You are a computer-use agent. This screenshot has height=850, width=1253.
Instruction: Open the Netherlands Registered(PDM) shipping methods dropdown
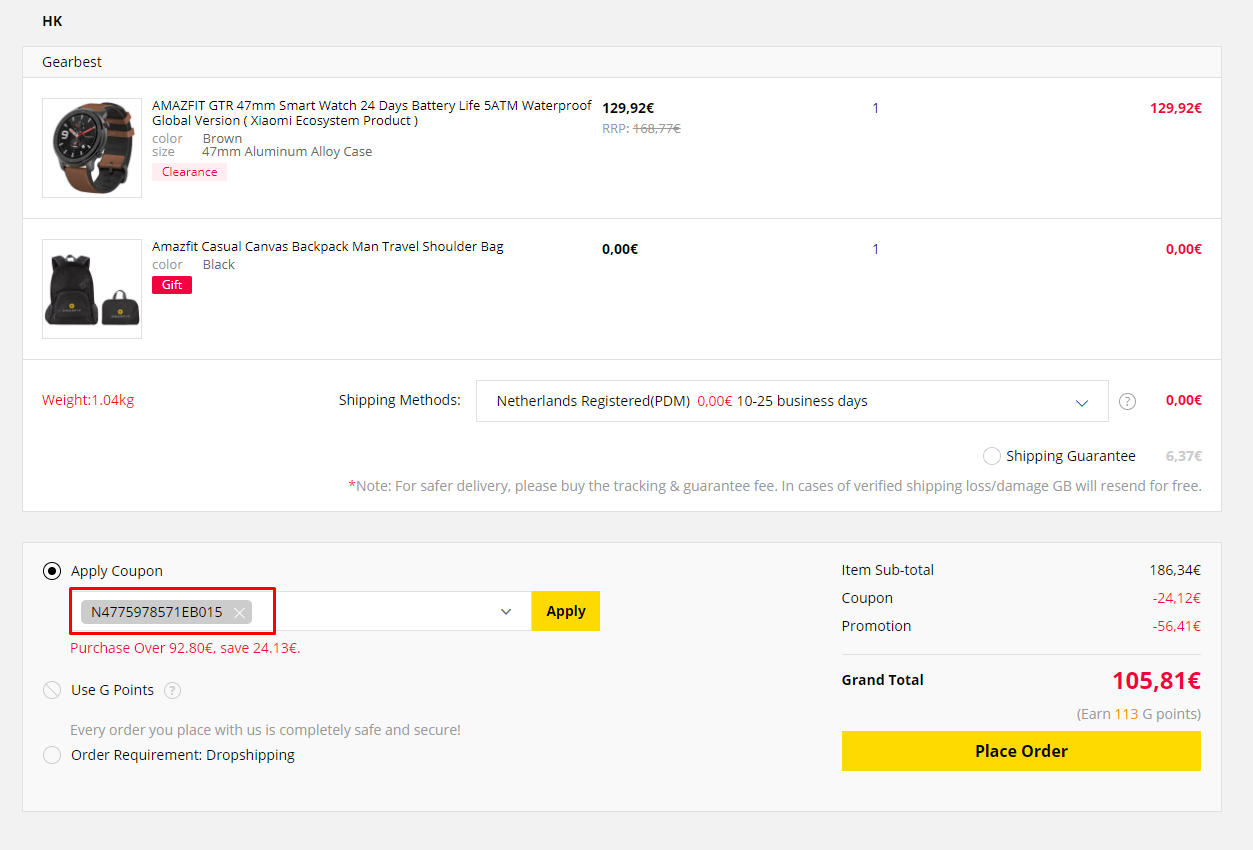coord(792,401)
